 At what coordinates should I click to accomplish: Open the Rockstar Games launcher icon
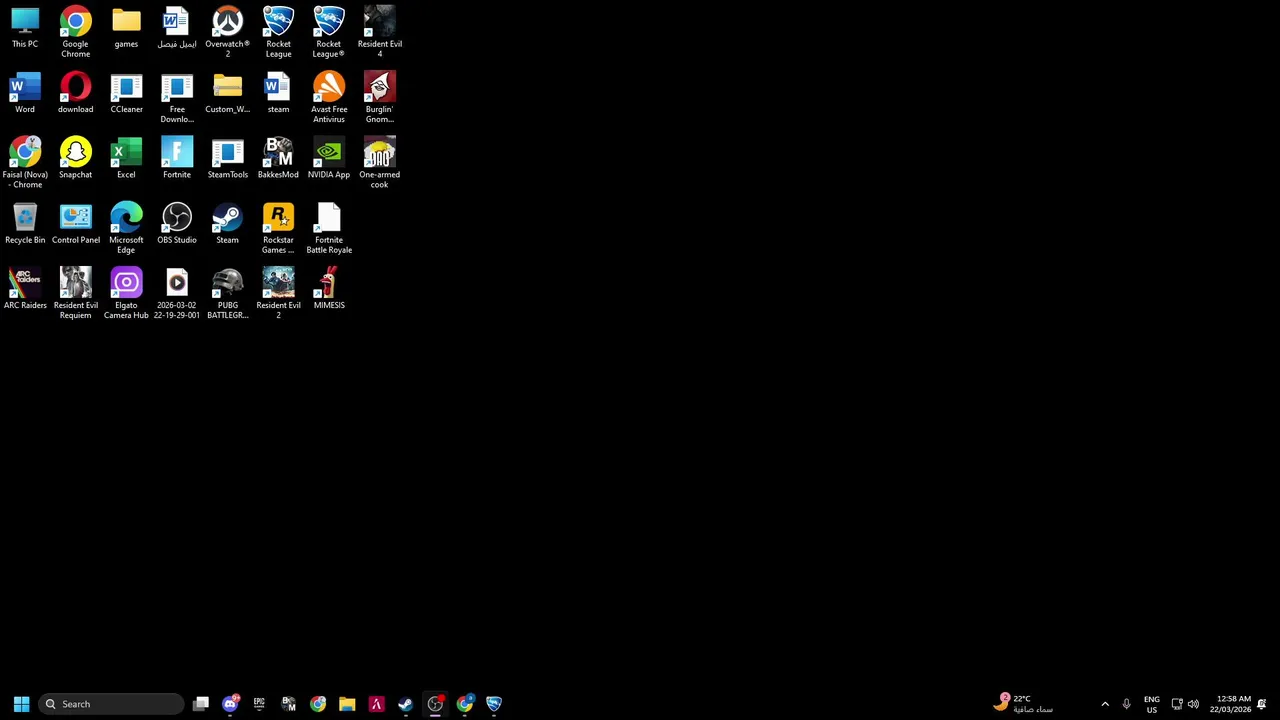pyautogui.click(x=278, y=228)
